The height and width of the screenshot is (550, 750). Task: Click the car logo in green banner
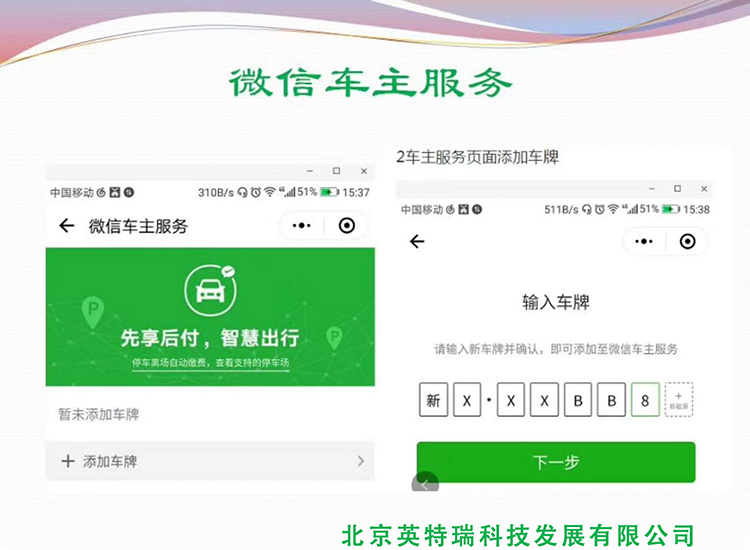pyautogui.click(x=210, y=290)
